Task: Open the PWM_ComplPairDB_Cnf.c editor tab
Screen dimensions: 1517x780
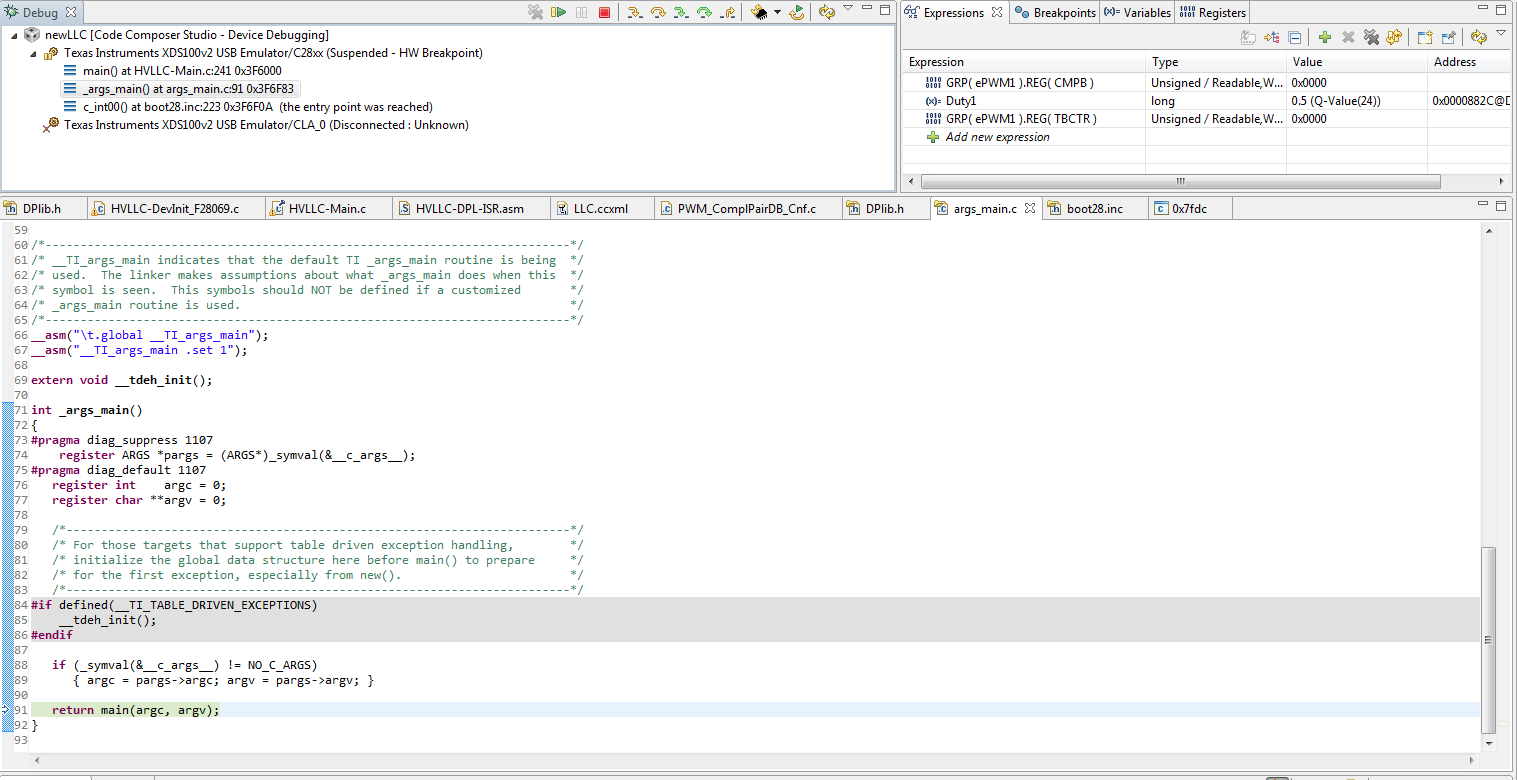Action: [747, 209]
